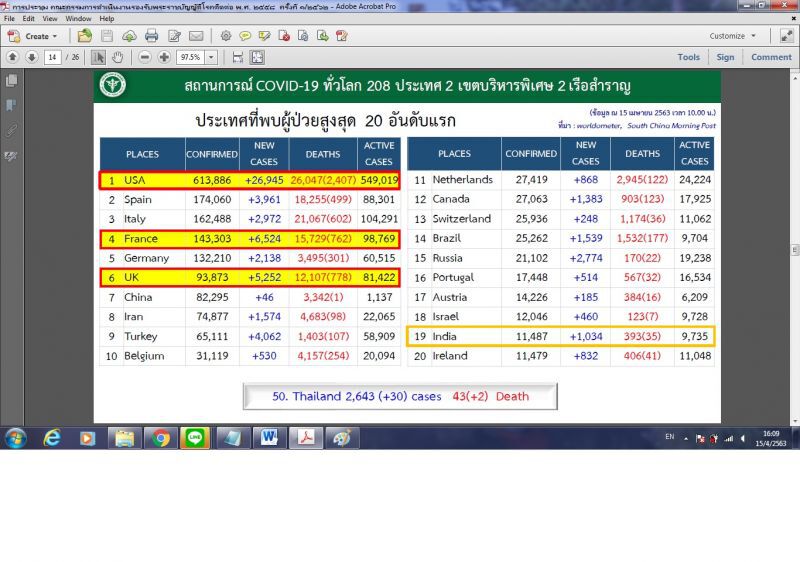The image size is (800, 562).
Task: Click the EN language indicator
Action: pos(669,437)
